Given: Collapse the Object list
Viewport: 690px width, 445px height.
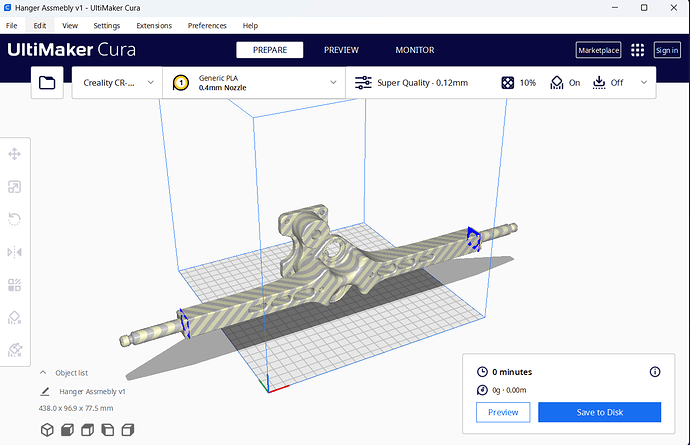Looking at the screenshot, I should tap(43, 373).
